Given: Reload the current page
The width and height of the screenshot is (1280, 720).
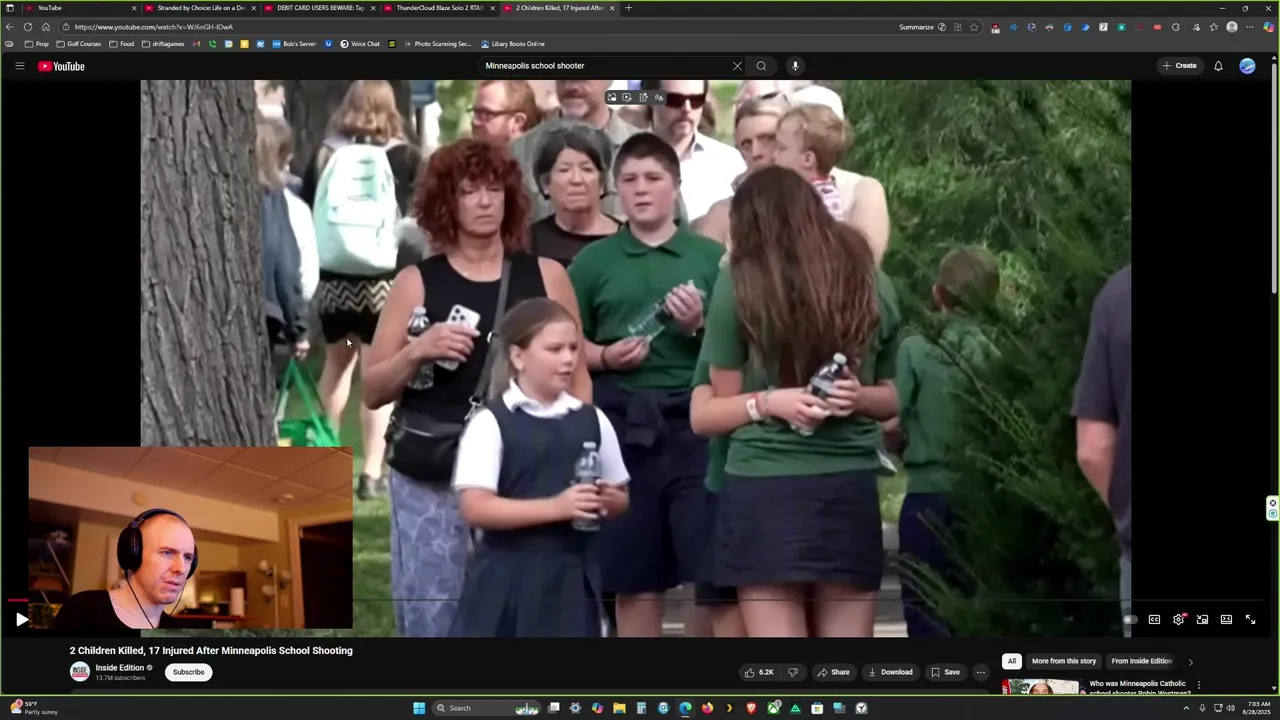Looking at the screenshot, I should click(28, 27).
